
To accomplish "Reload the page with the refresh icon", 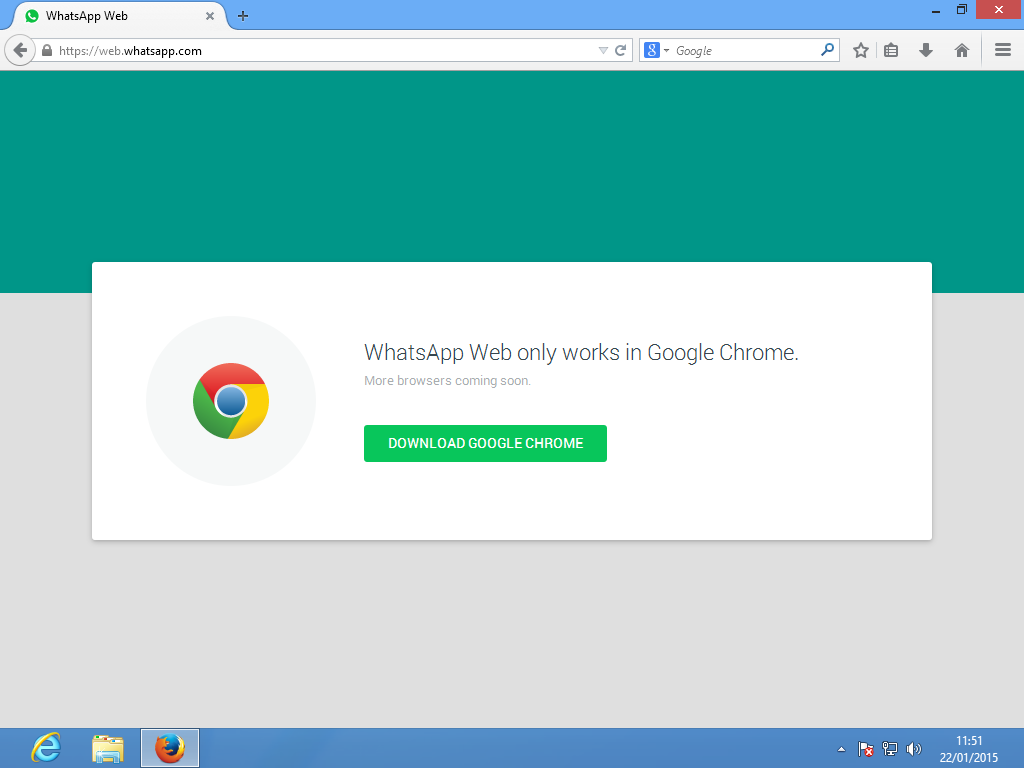I will click(x=621, y=50).
